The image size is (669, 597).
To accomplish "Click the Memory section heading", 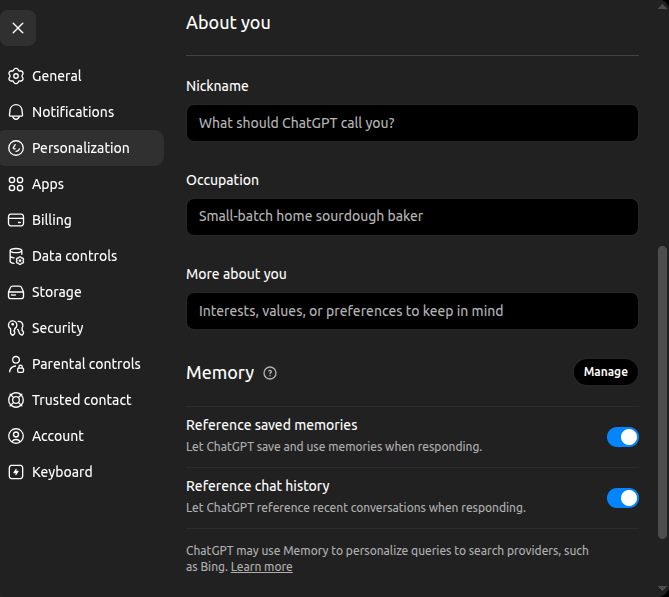I will [x=220, y=373].
